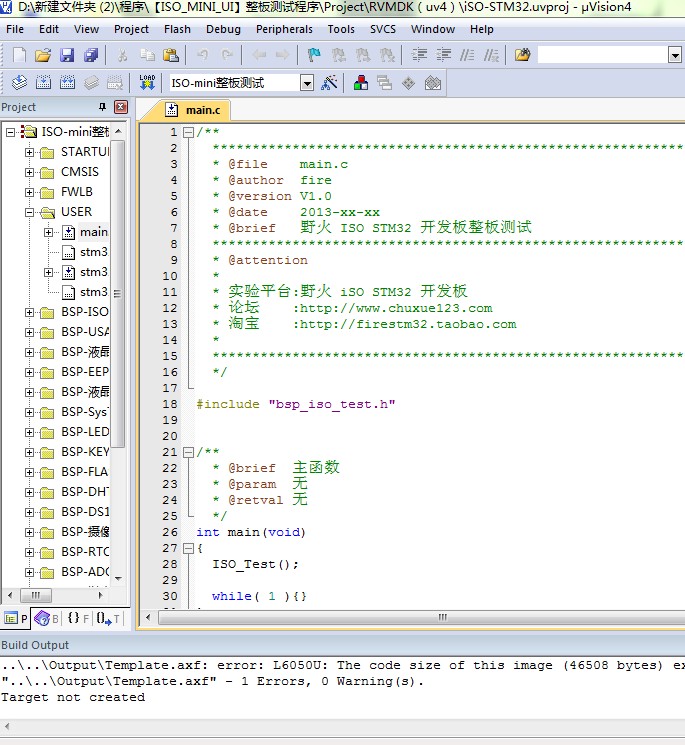Select the BSP-LED group in the project tree

point(85,432)
